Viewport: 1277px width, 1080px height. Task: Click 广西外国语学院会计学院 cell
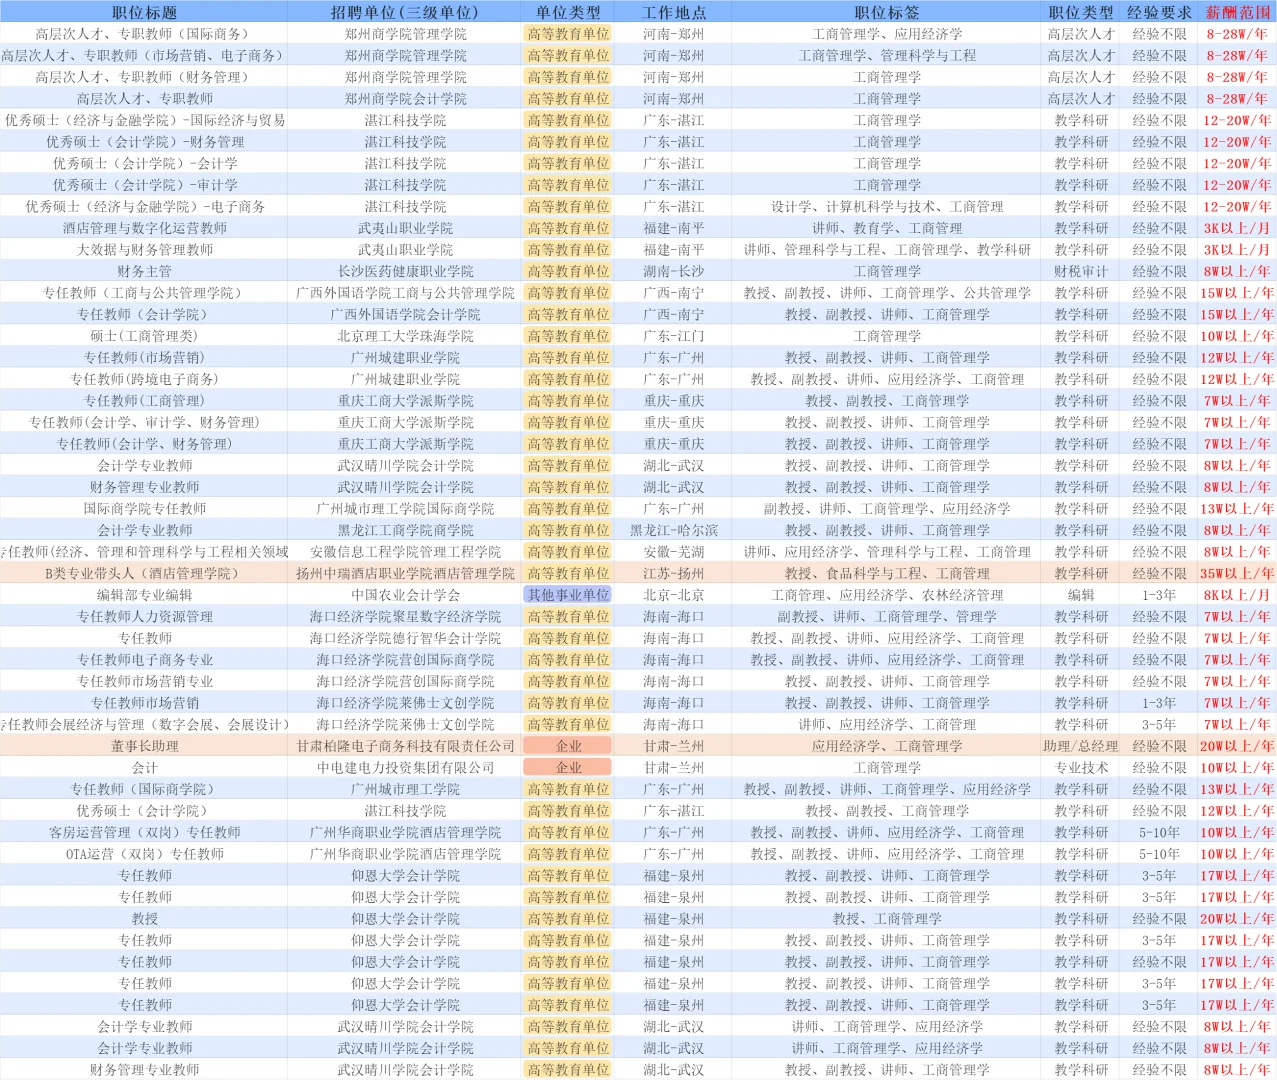(405, 314)
